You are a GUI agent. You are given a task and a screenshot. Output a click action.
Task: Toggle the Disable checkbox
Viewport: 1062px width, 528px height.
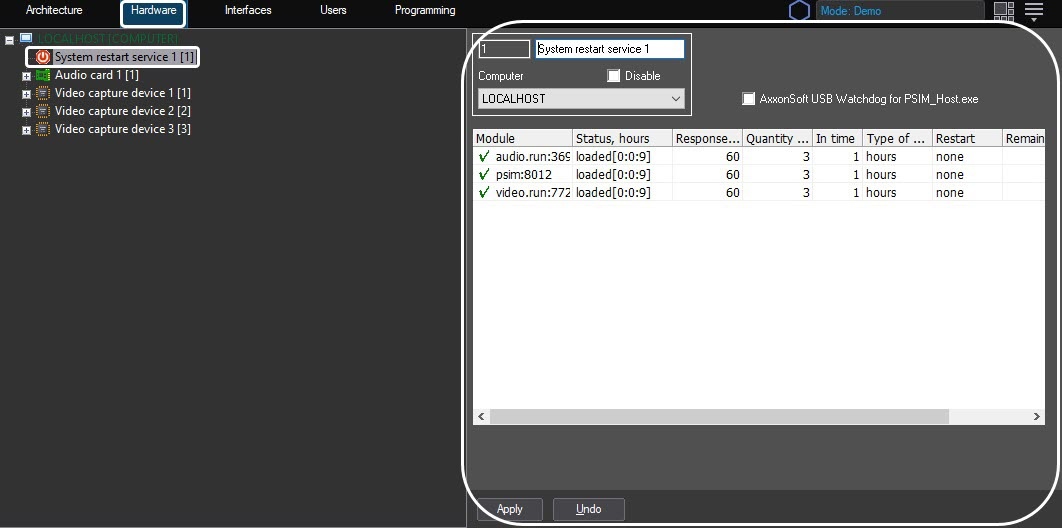(614, 76)
